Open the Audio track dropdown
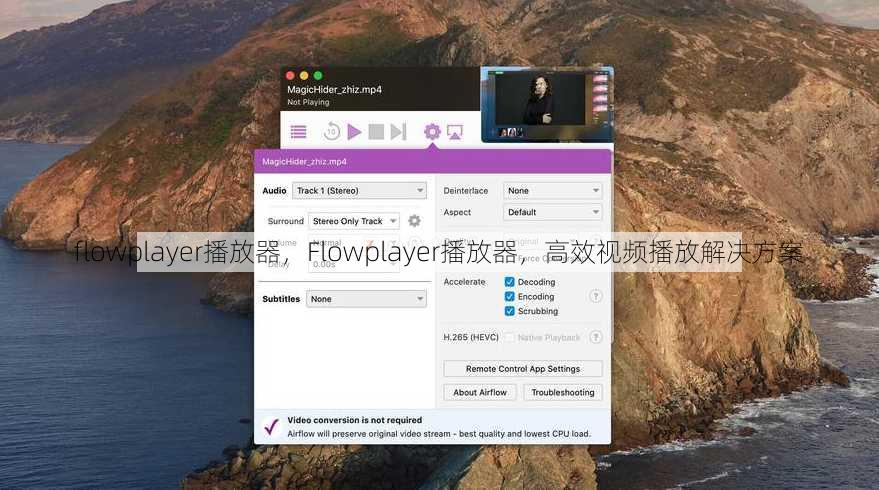 [x=359, y=191]
